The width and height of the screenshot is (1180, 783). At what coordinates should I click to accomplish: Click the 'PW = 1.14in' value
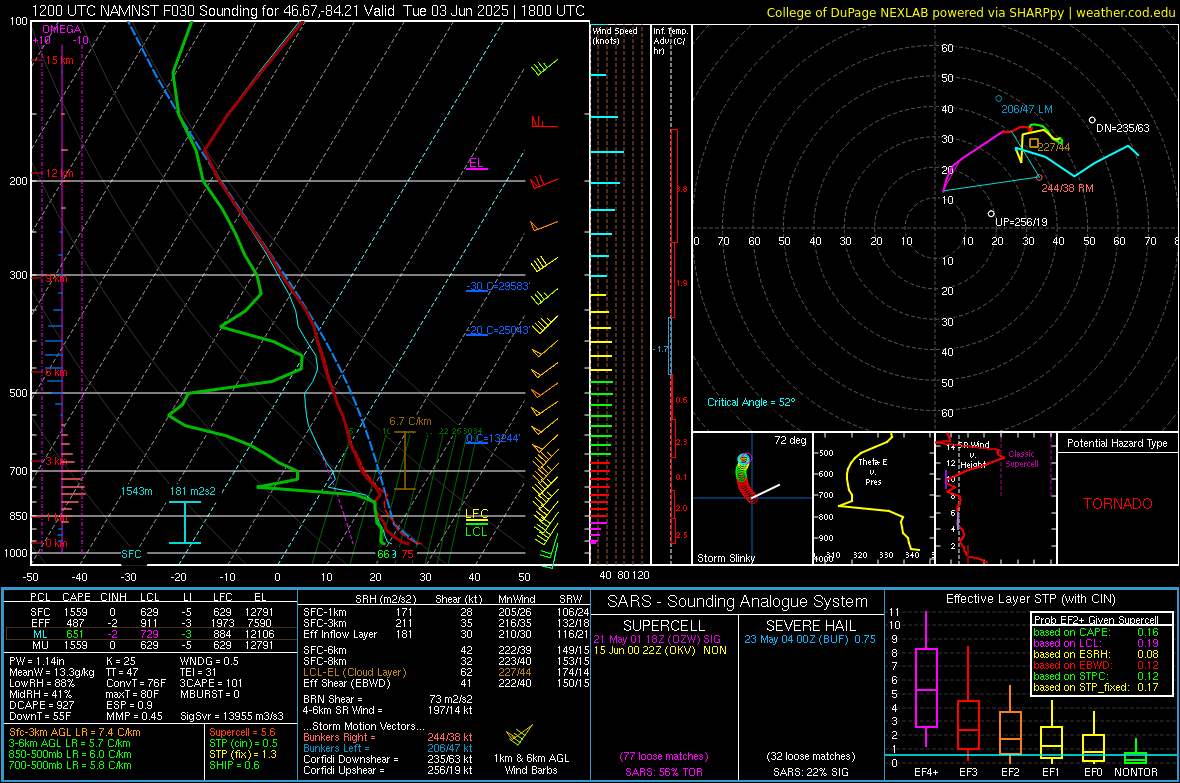[37, 661]
